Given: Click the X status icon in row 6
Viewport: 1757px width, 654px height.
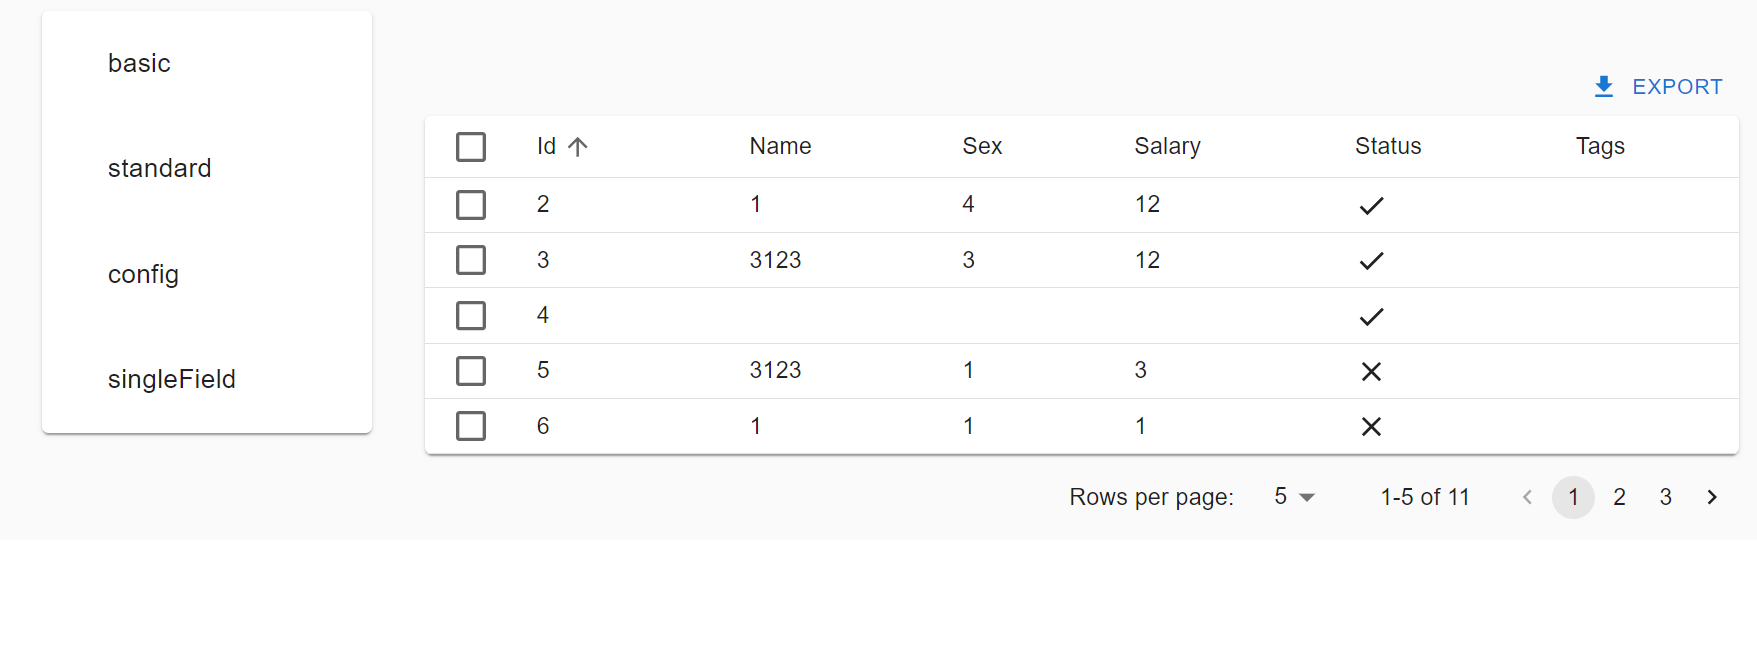Looking at the screenshot, I should pos(1371,426).
